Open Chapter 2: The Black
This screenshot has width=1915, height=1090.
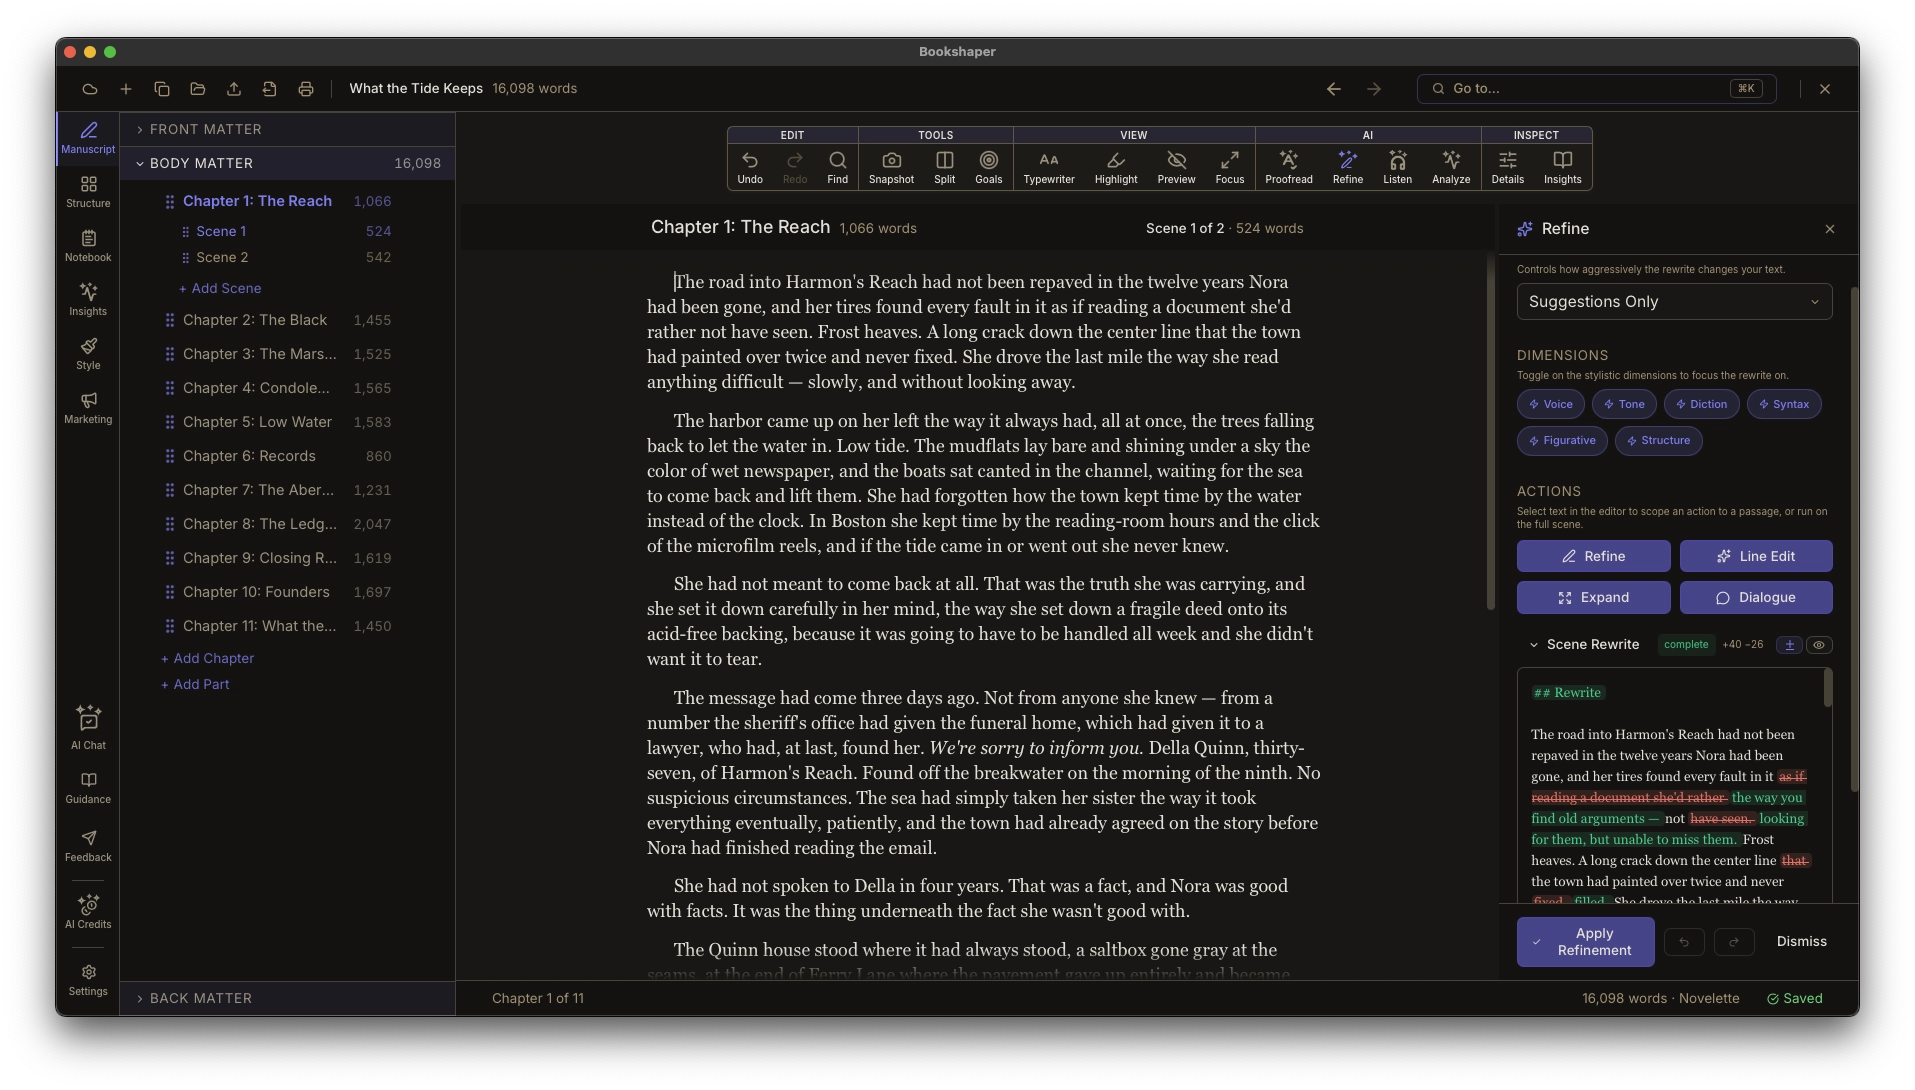click(x=255, y=320)
